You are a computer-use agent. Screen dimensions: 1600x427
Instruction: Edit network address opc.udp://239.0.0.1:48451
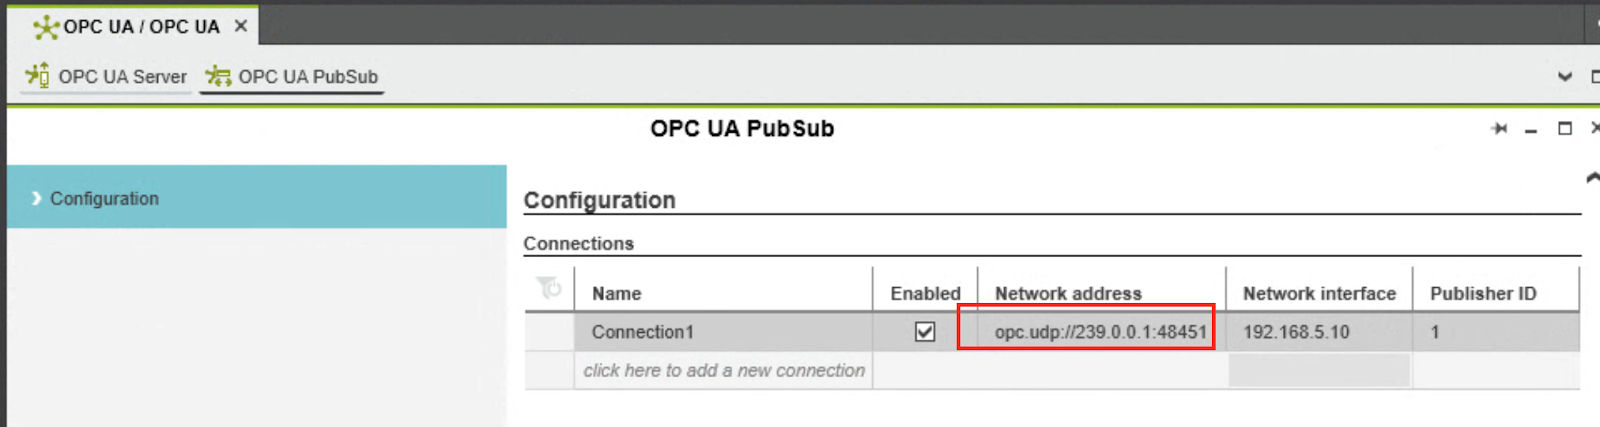point(1101,332)
